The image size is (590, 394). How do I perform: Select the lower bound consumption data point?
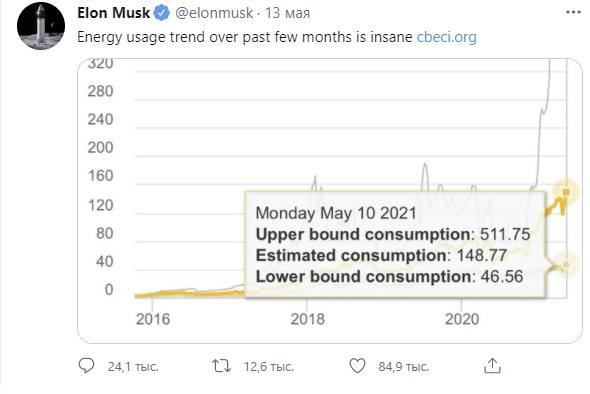[x=566, y=265]
